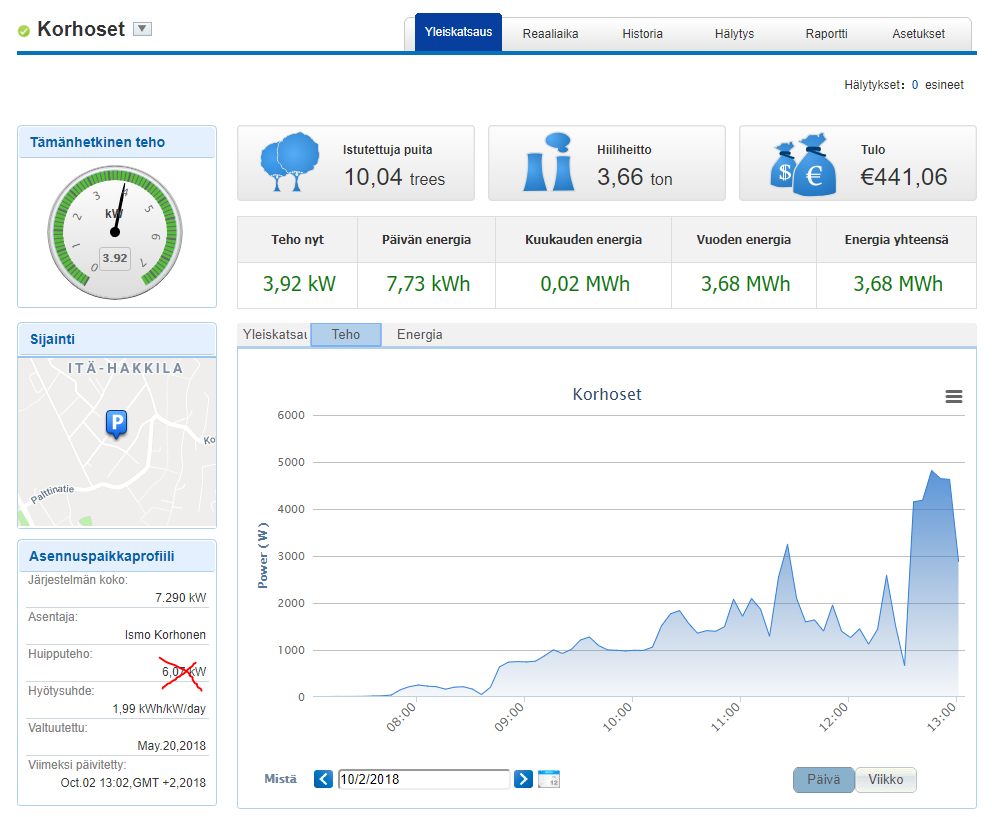Open the Asetukset settings tab
This screenshot has height=817, width=992.
pyautogui.click(x=918, y=34)
